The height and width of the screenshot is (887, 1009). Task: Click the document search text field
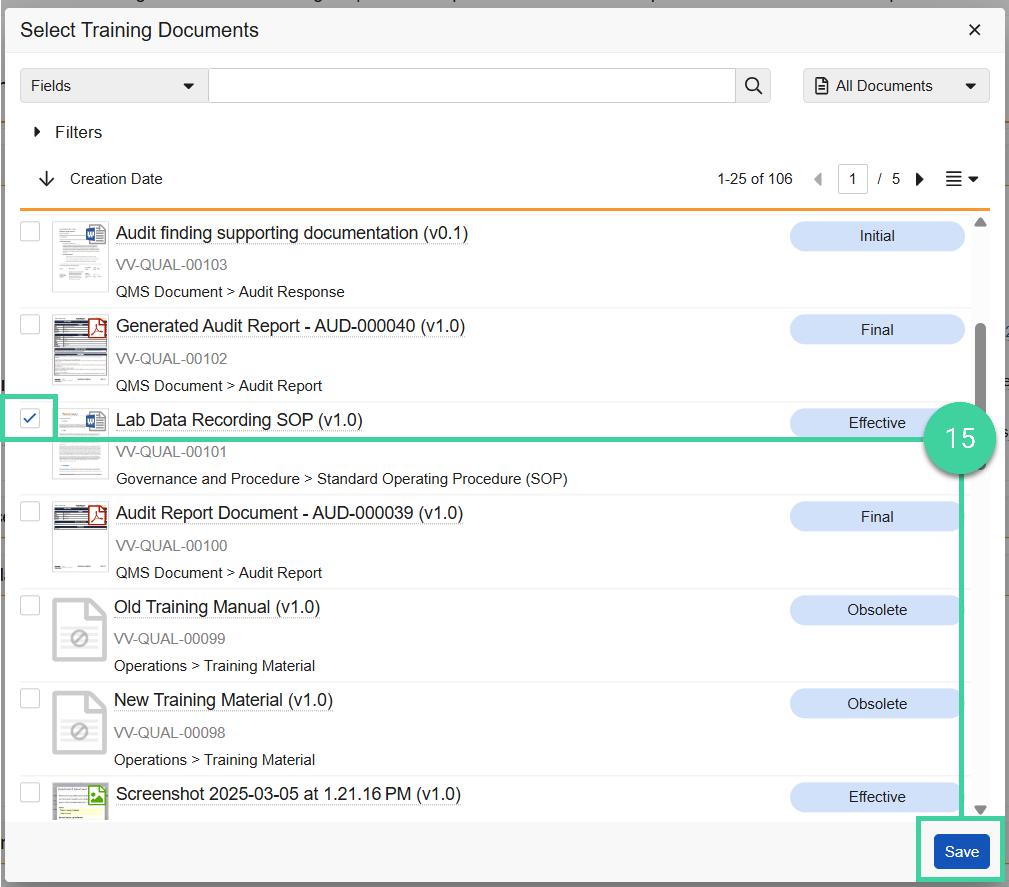(471, 86)
